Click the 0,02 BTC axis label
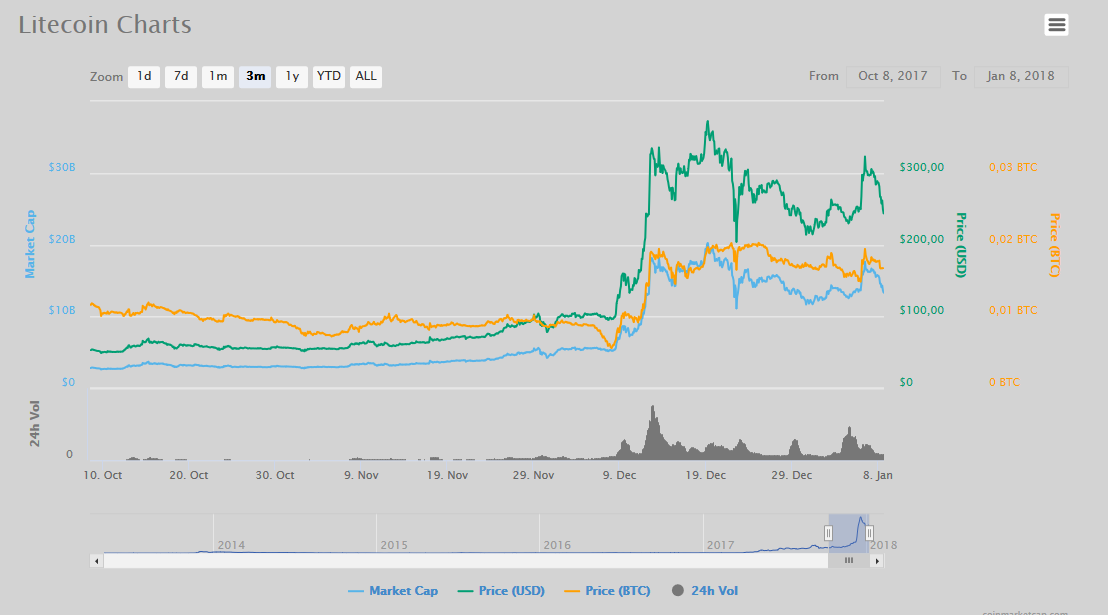1108x615 pixels. [x=1013, y=239]
